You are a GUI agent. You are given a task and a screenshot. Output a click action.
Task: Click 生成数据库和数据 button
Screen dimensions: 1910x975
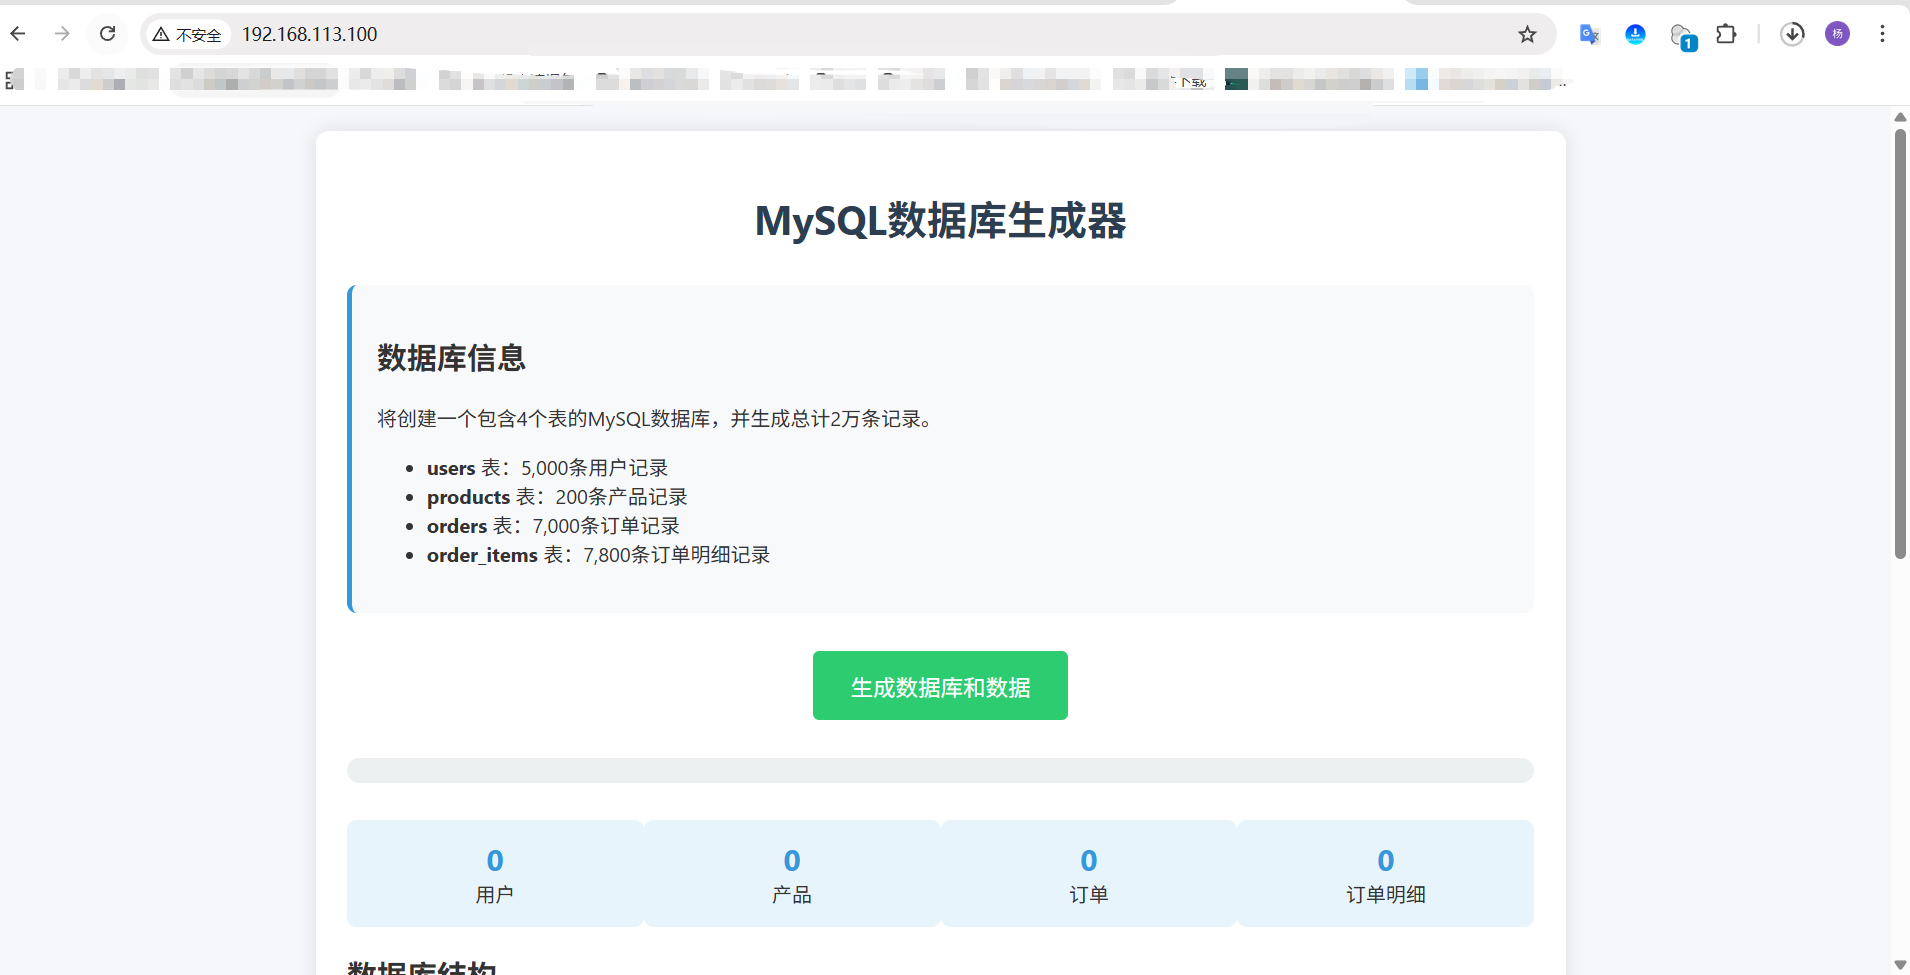940,686
